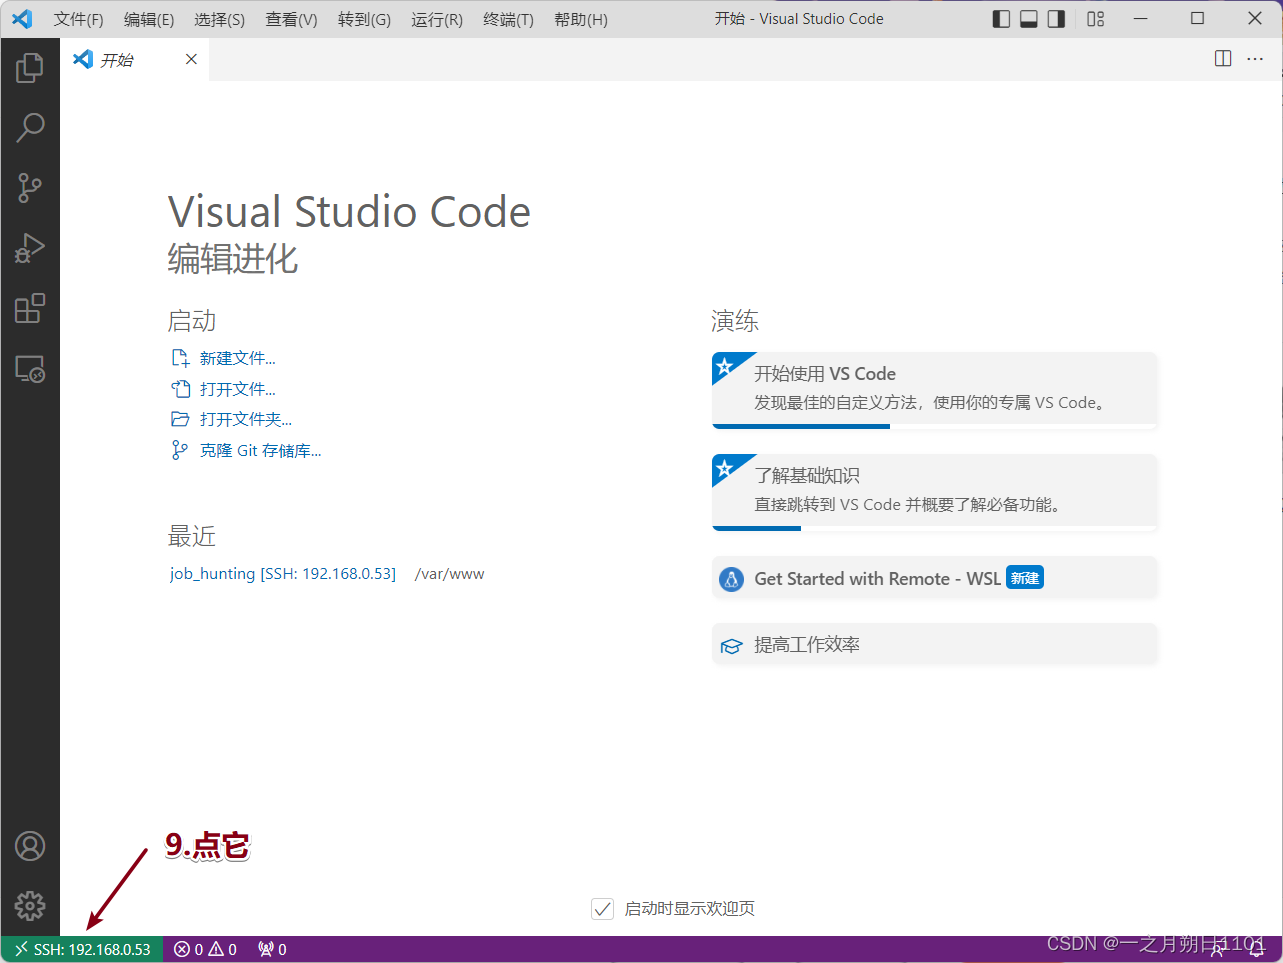Maximize the Visual Studio Code window
The height and width of the screenshot is (963, 1283).
click(1197, 19)
